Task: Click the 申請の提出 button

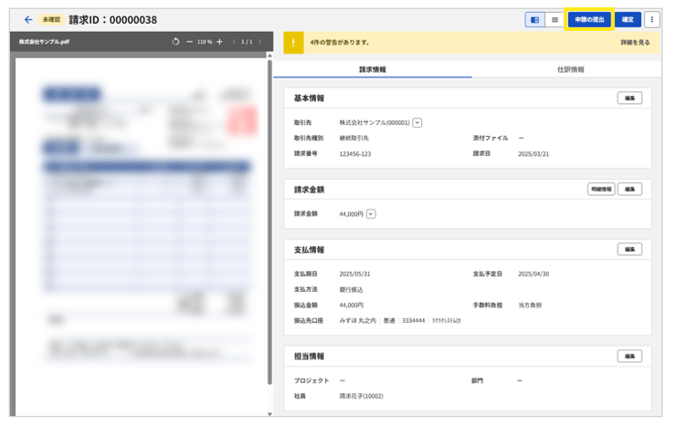Action: click(x=589, y=19)
